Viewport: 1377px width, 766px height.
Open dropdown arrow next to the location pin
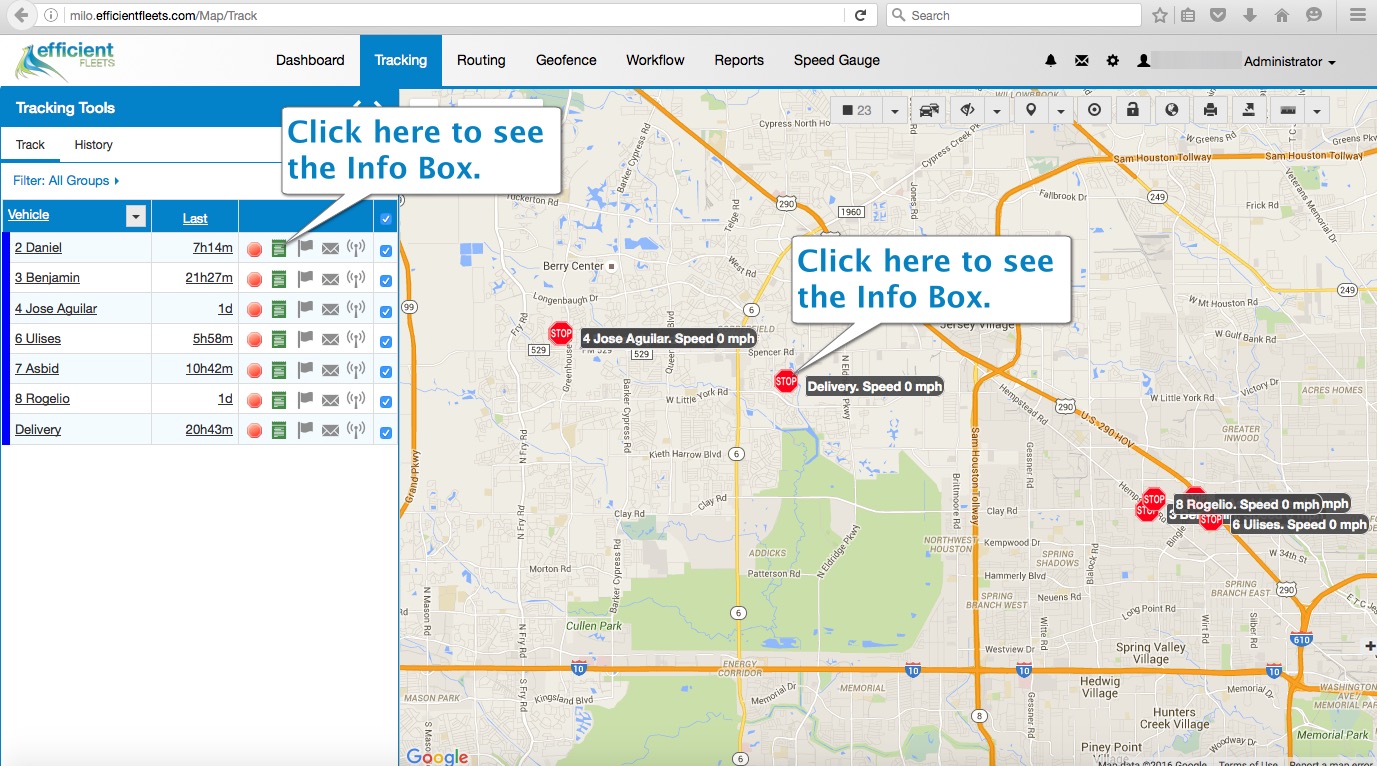point(1060,110)
